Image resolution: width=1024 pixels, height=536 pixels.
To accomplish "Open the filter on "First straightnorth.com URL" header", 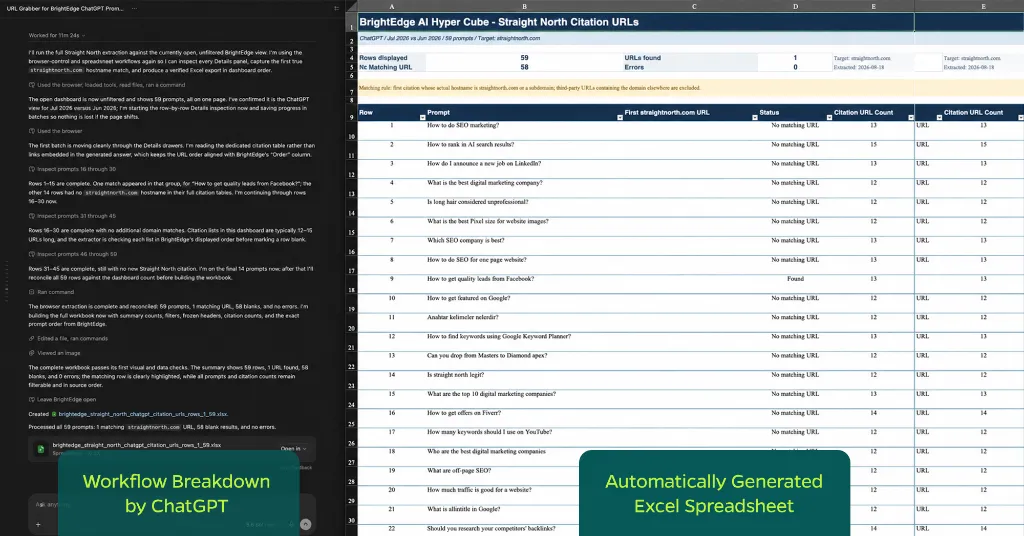I will click(754, 118).
